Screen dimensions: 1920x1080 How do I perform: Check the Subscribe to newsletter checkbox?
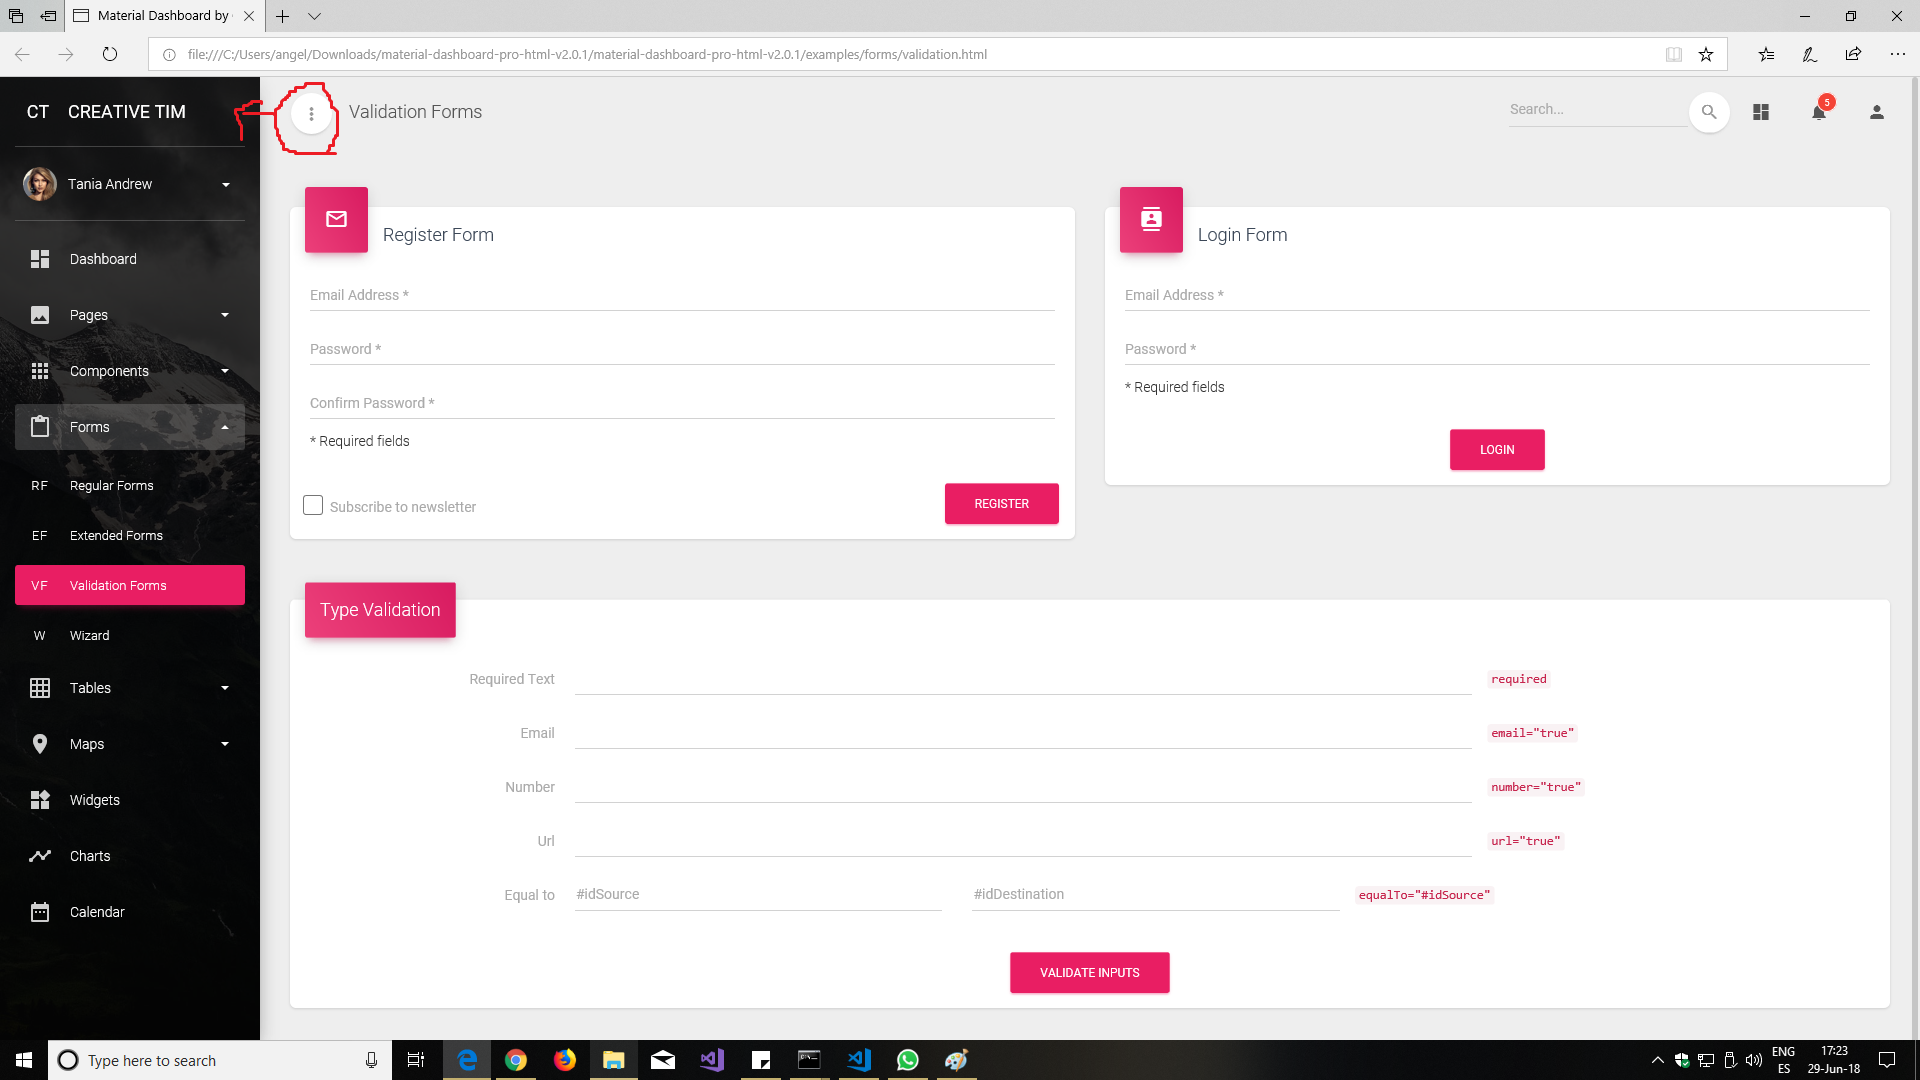coord(313,506)
